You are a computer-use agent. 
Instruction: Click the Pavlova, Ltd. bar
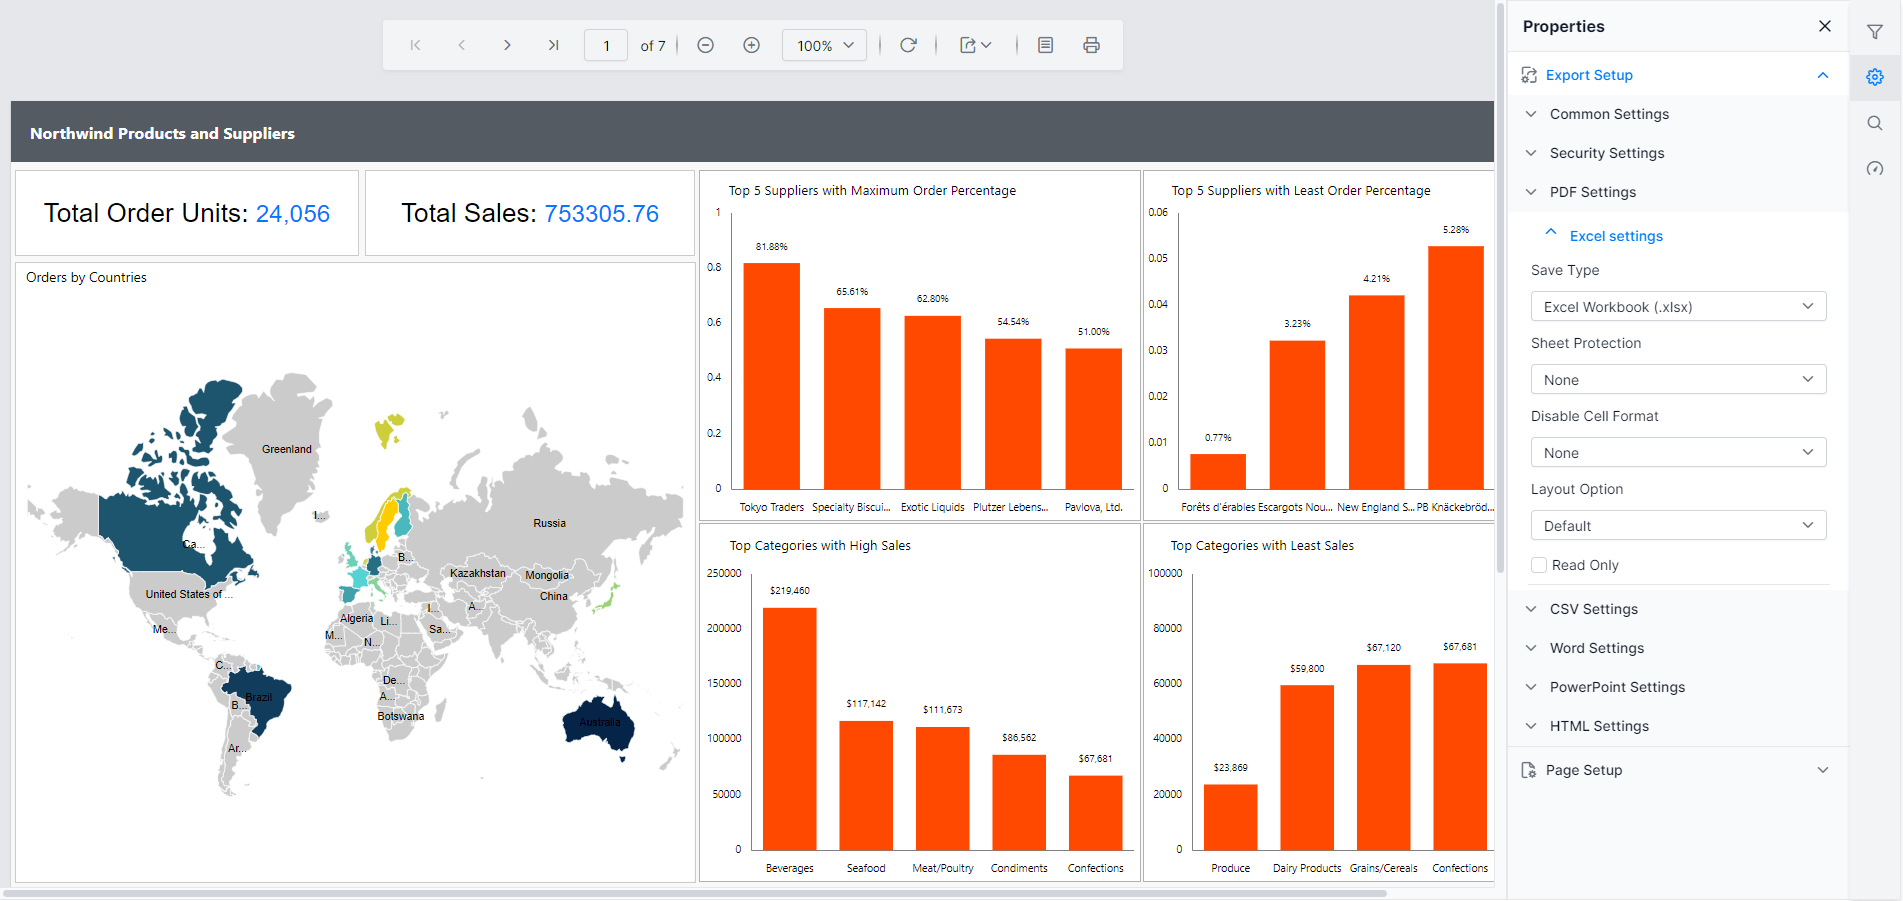click(x=1093, y=419)
